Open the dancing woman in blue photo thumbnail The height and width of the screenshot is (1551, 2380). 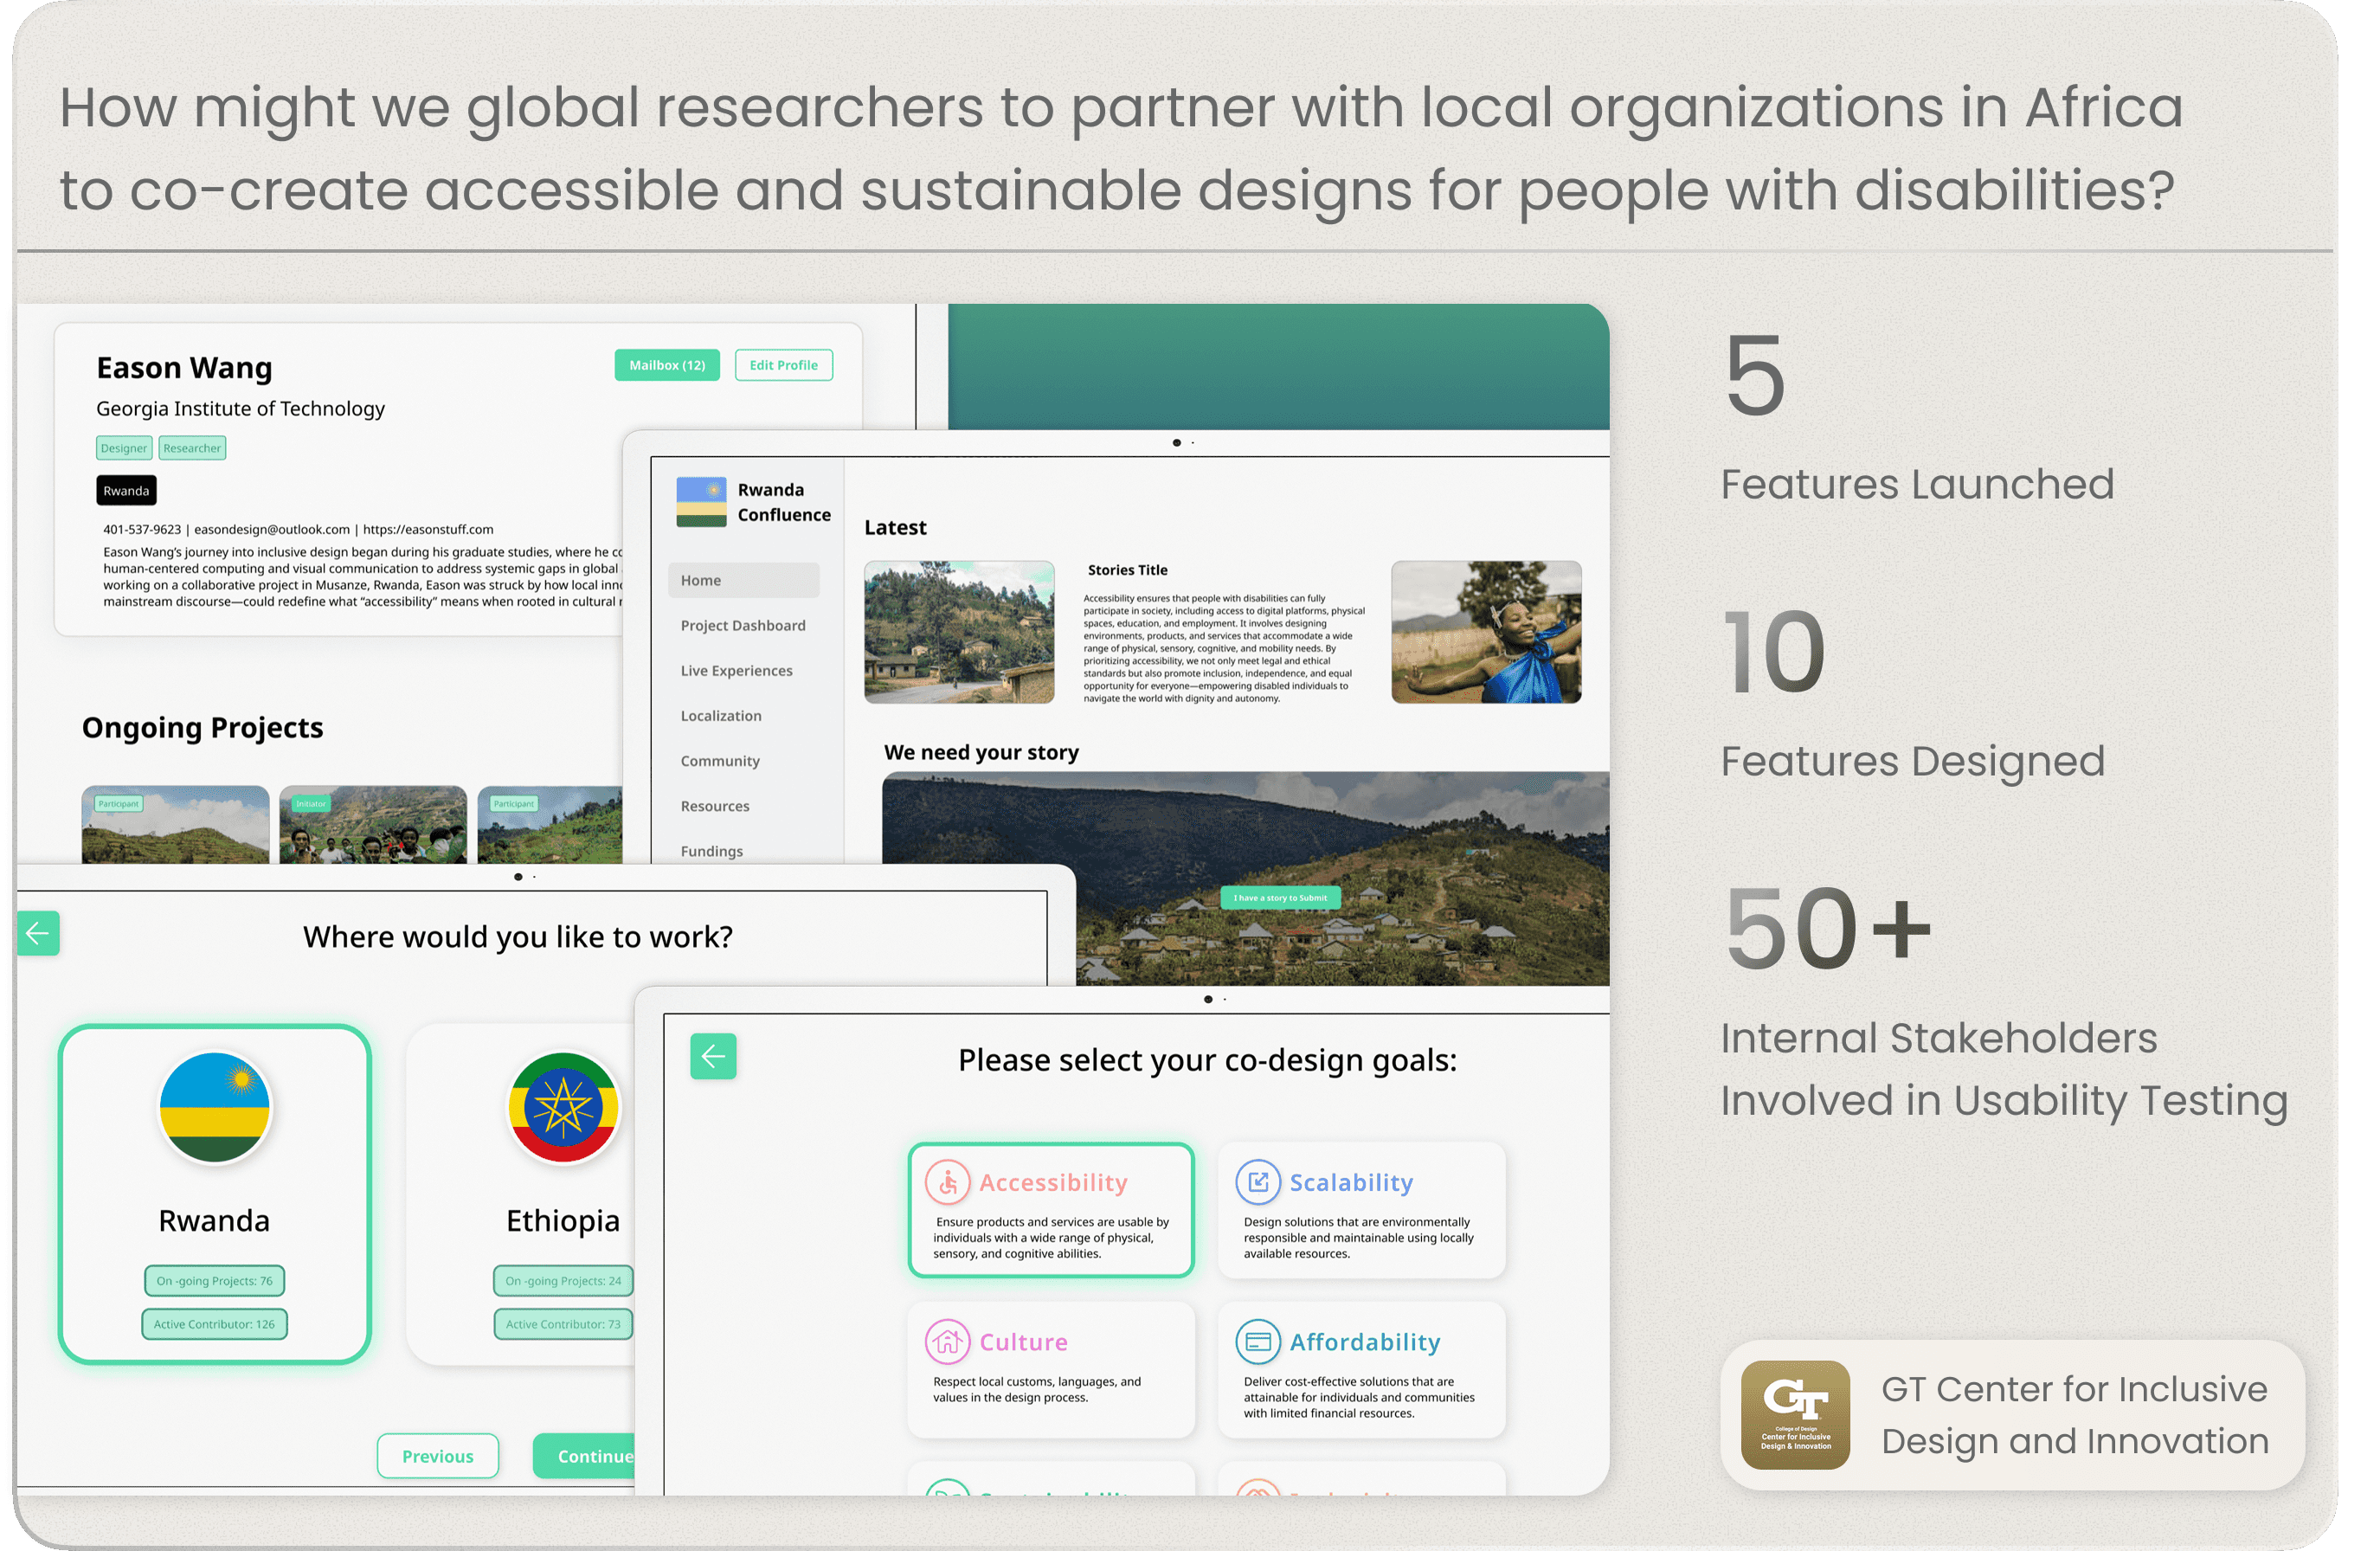point(1486,632)
